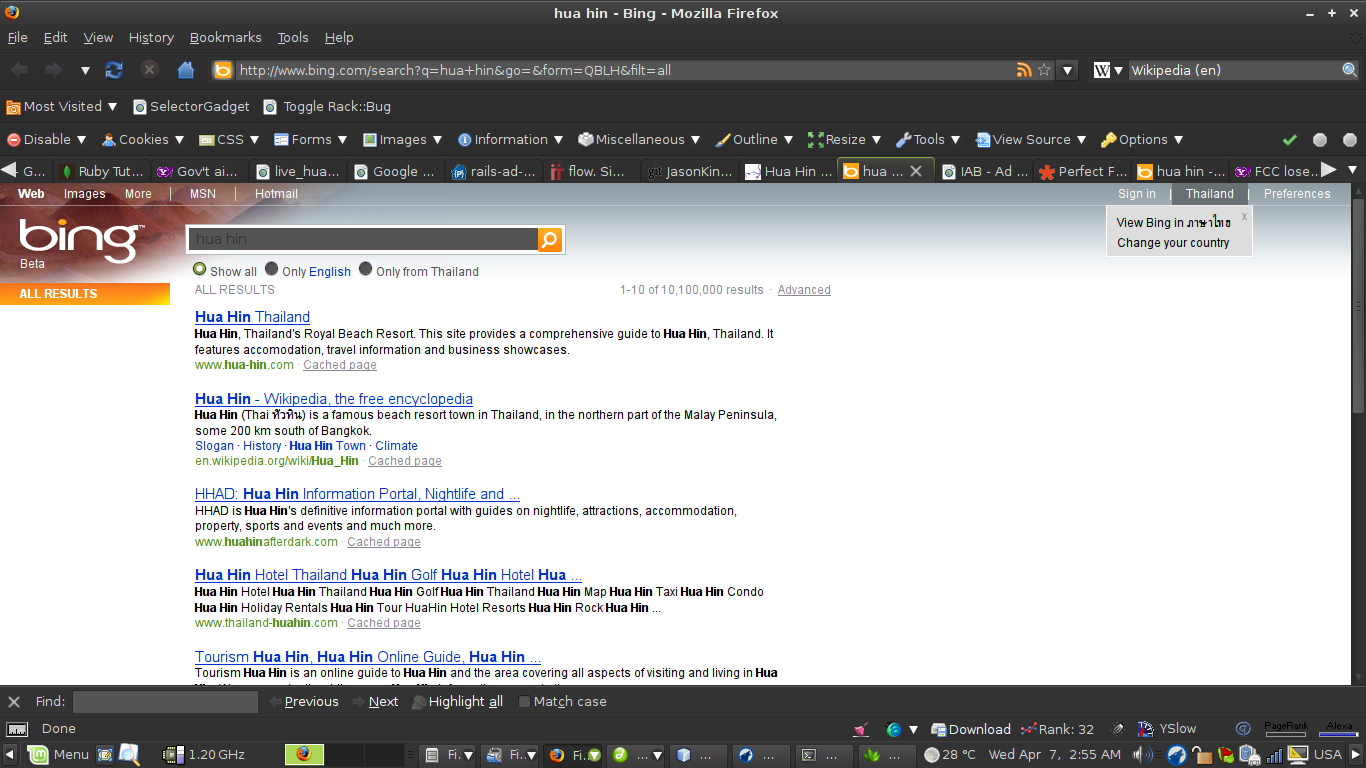Open the YSlow status bar icon
Viewport: 1366px width, 768px height.
tap(1167, 729)
